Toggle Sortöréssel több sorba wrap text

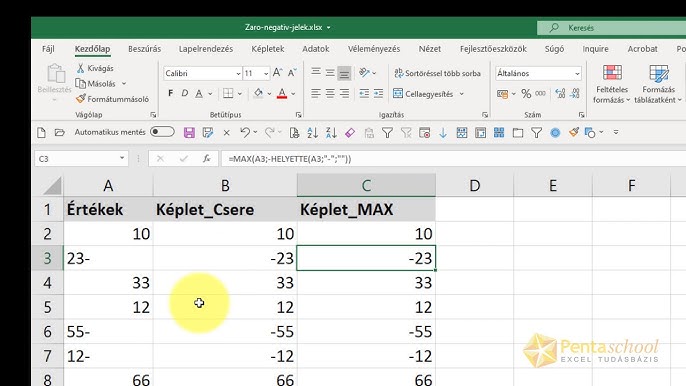click(x=437, y=74)
